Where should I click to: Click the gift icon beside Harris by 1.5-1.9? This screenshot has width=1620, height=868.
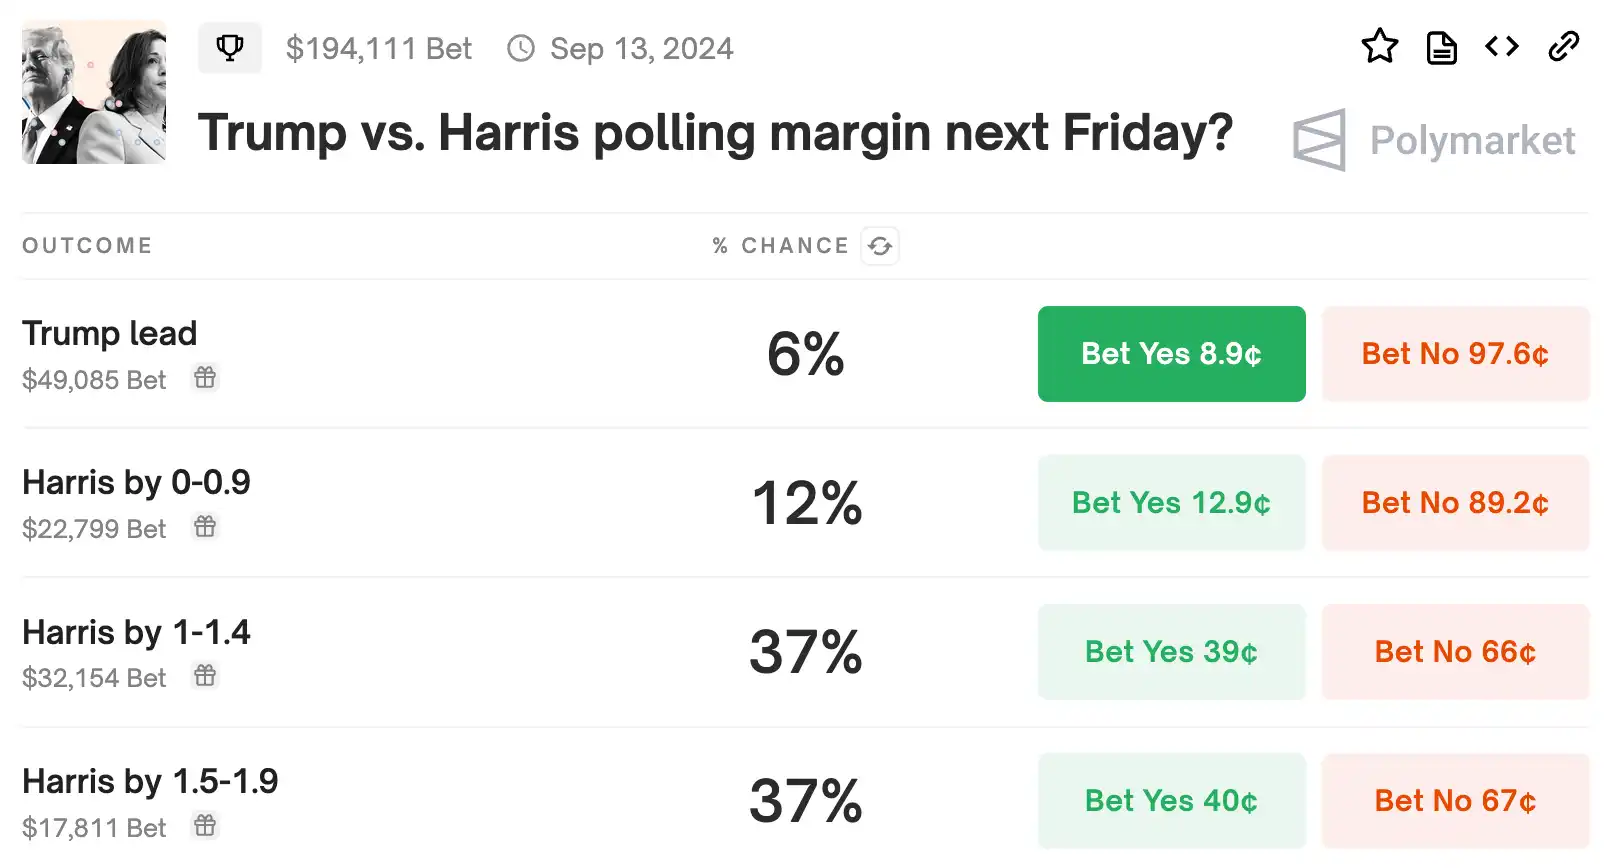pyautogui.click(x=205, y=826)
